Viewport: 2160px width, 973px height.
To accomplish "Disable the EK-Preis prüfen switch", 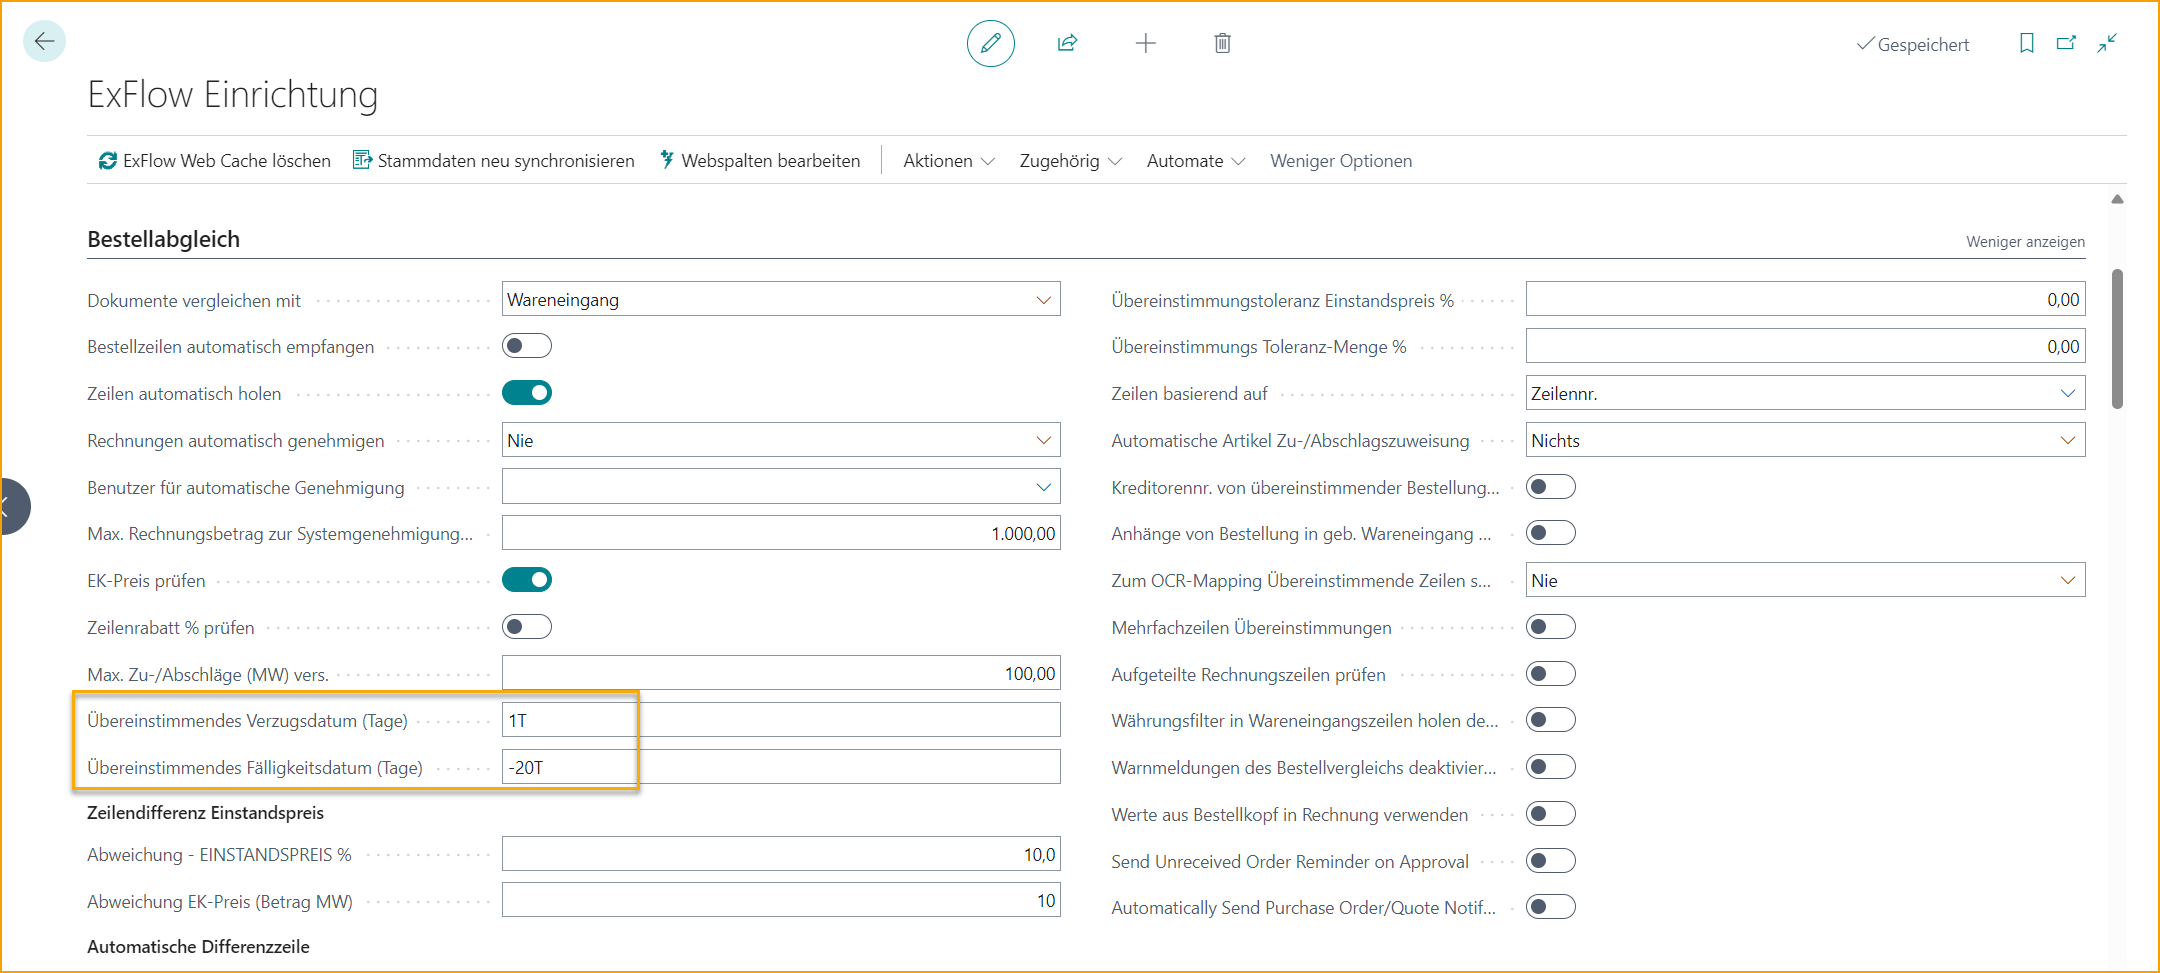I will pyautogui.click(x=527, y=580).
